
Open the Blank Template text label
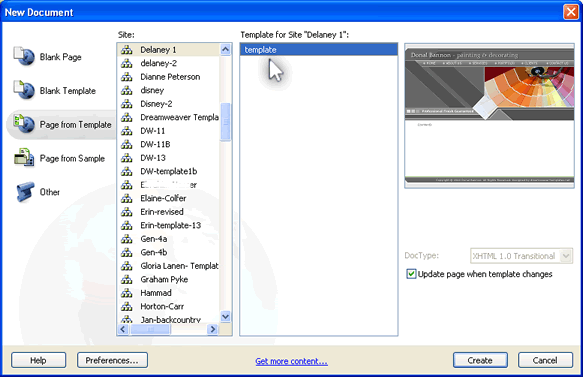(68, 91)
